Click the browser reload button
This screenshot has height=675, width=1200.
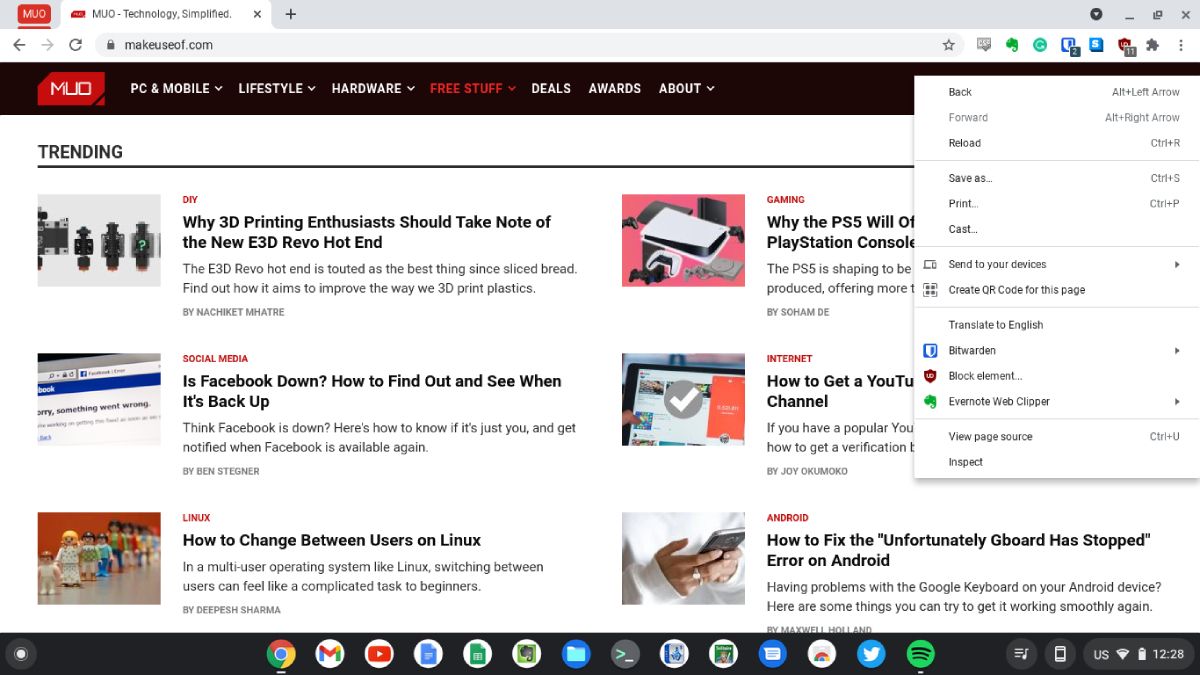coord(75,45)
